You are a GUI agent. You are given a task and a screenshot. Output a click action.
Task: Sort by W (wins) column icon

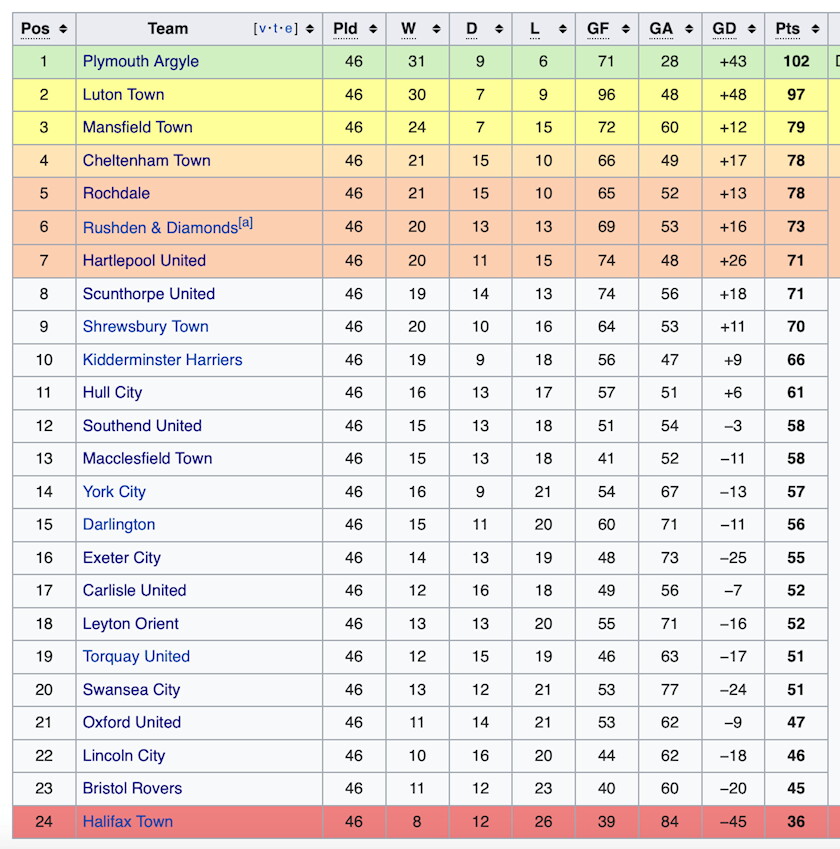point(435,29)
